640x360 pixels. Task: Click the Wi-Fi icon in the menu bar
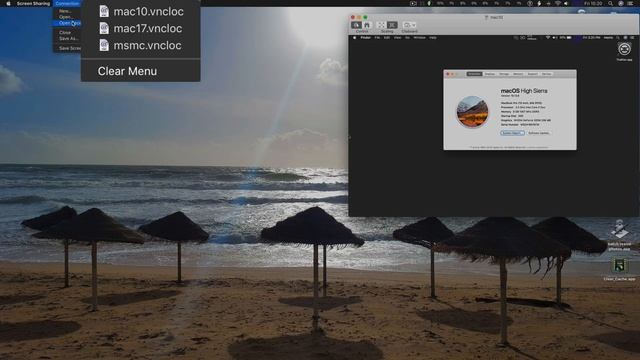coord(558,3)
